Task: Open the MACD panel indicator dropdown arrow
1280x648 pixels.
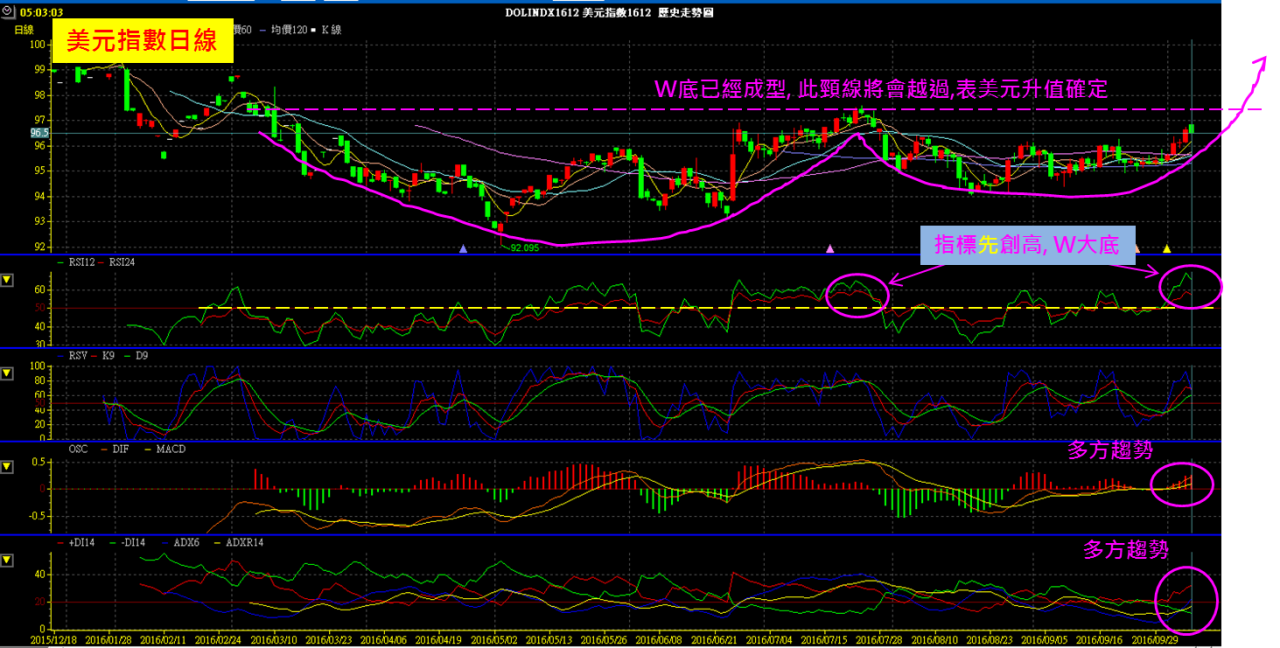Action: pyautogui.click(x=8, y=467)
